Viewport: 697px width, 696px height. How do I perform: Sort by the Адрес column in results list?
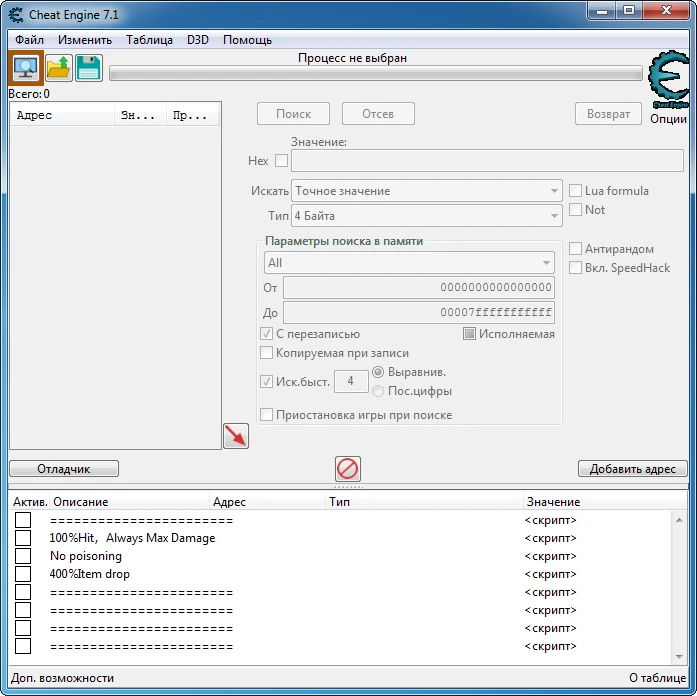[62, 115]
